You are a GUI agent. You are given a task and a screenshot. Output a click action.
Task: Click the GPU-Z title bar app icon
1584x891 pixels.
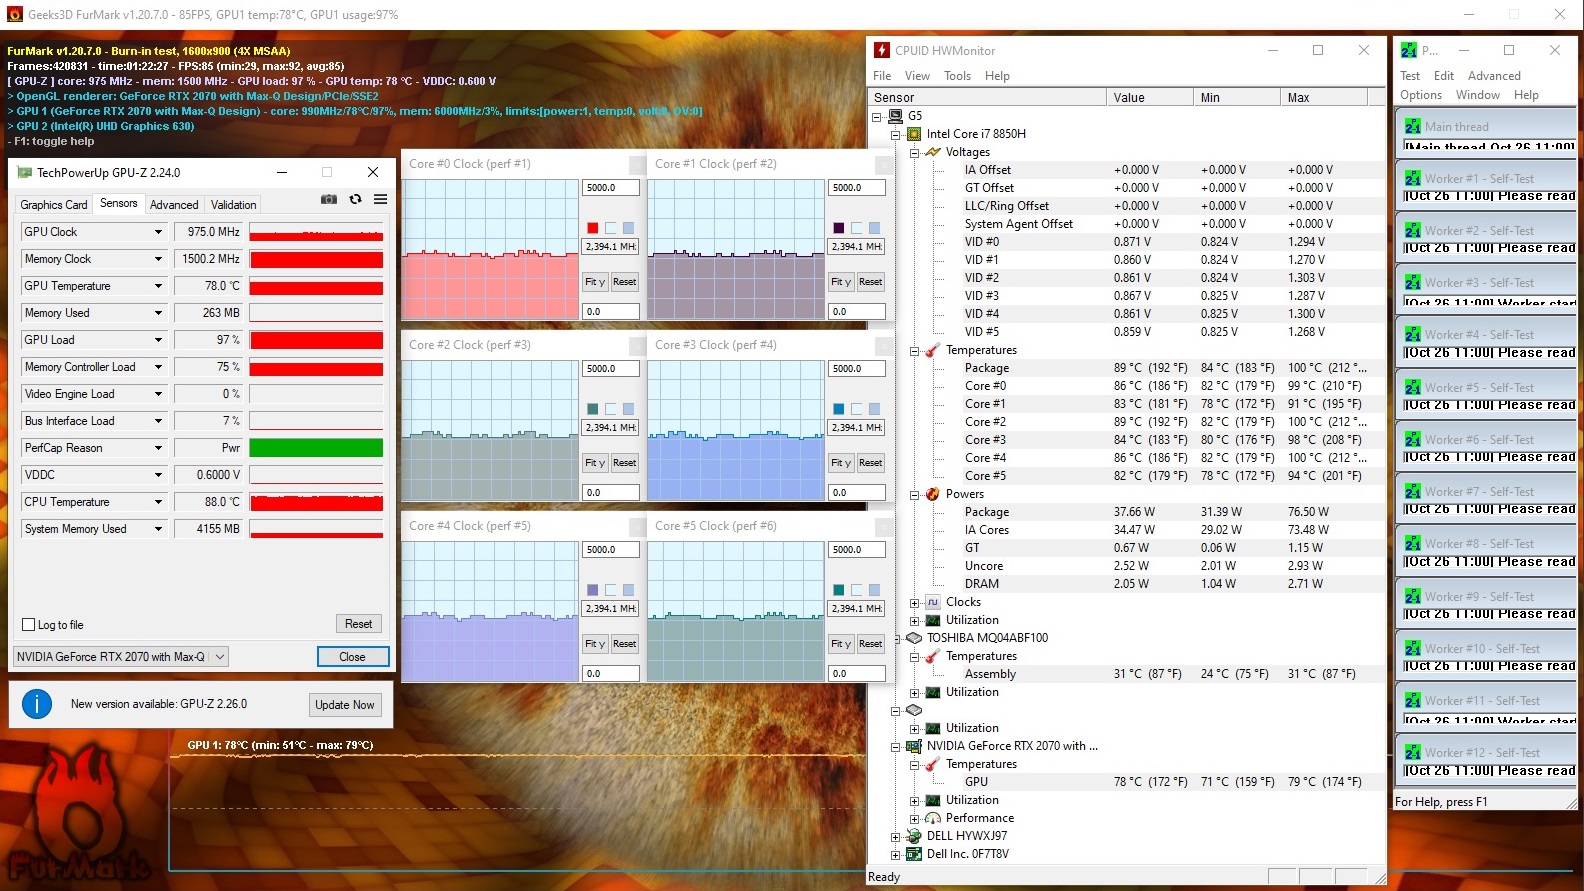click(x=25, y=173)
